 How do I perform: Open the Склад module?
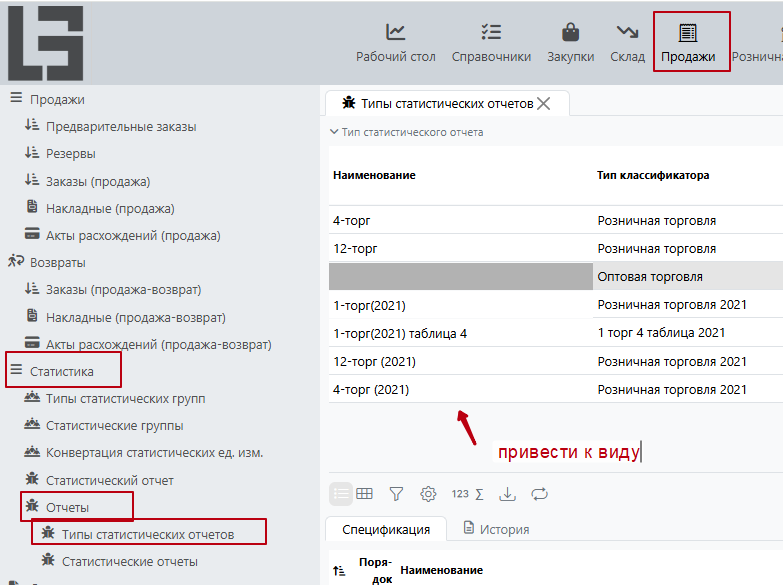pyautogui.click(x=627, y=41)
